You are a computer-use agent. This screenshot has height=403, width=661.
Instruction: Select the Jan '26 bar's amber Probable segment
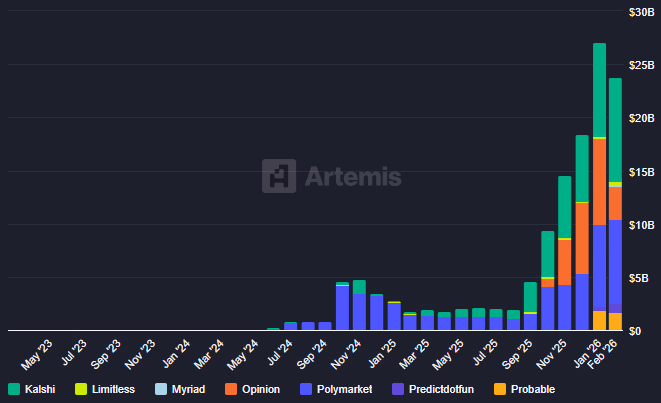pos(599,320)
